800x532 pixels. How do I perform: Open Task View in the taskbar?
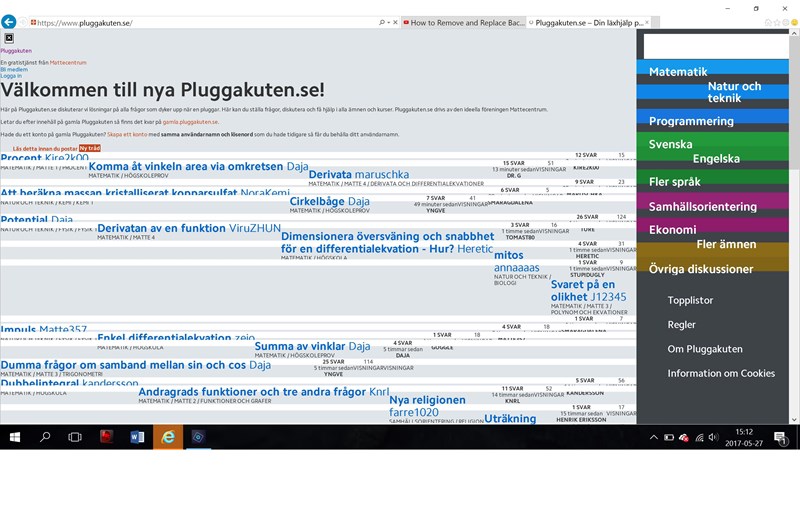coord(75,437)
